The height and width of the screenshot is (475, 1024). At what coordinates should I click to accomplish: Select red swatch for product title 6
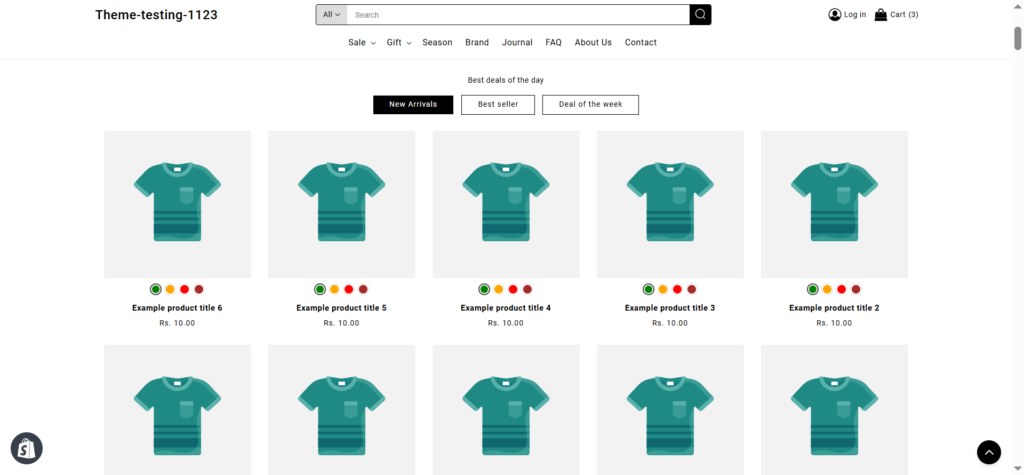pyautogui.click(x=184, y=289)
